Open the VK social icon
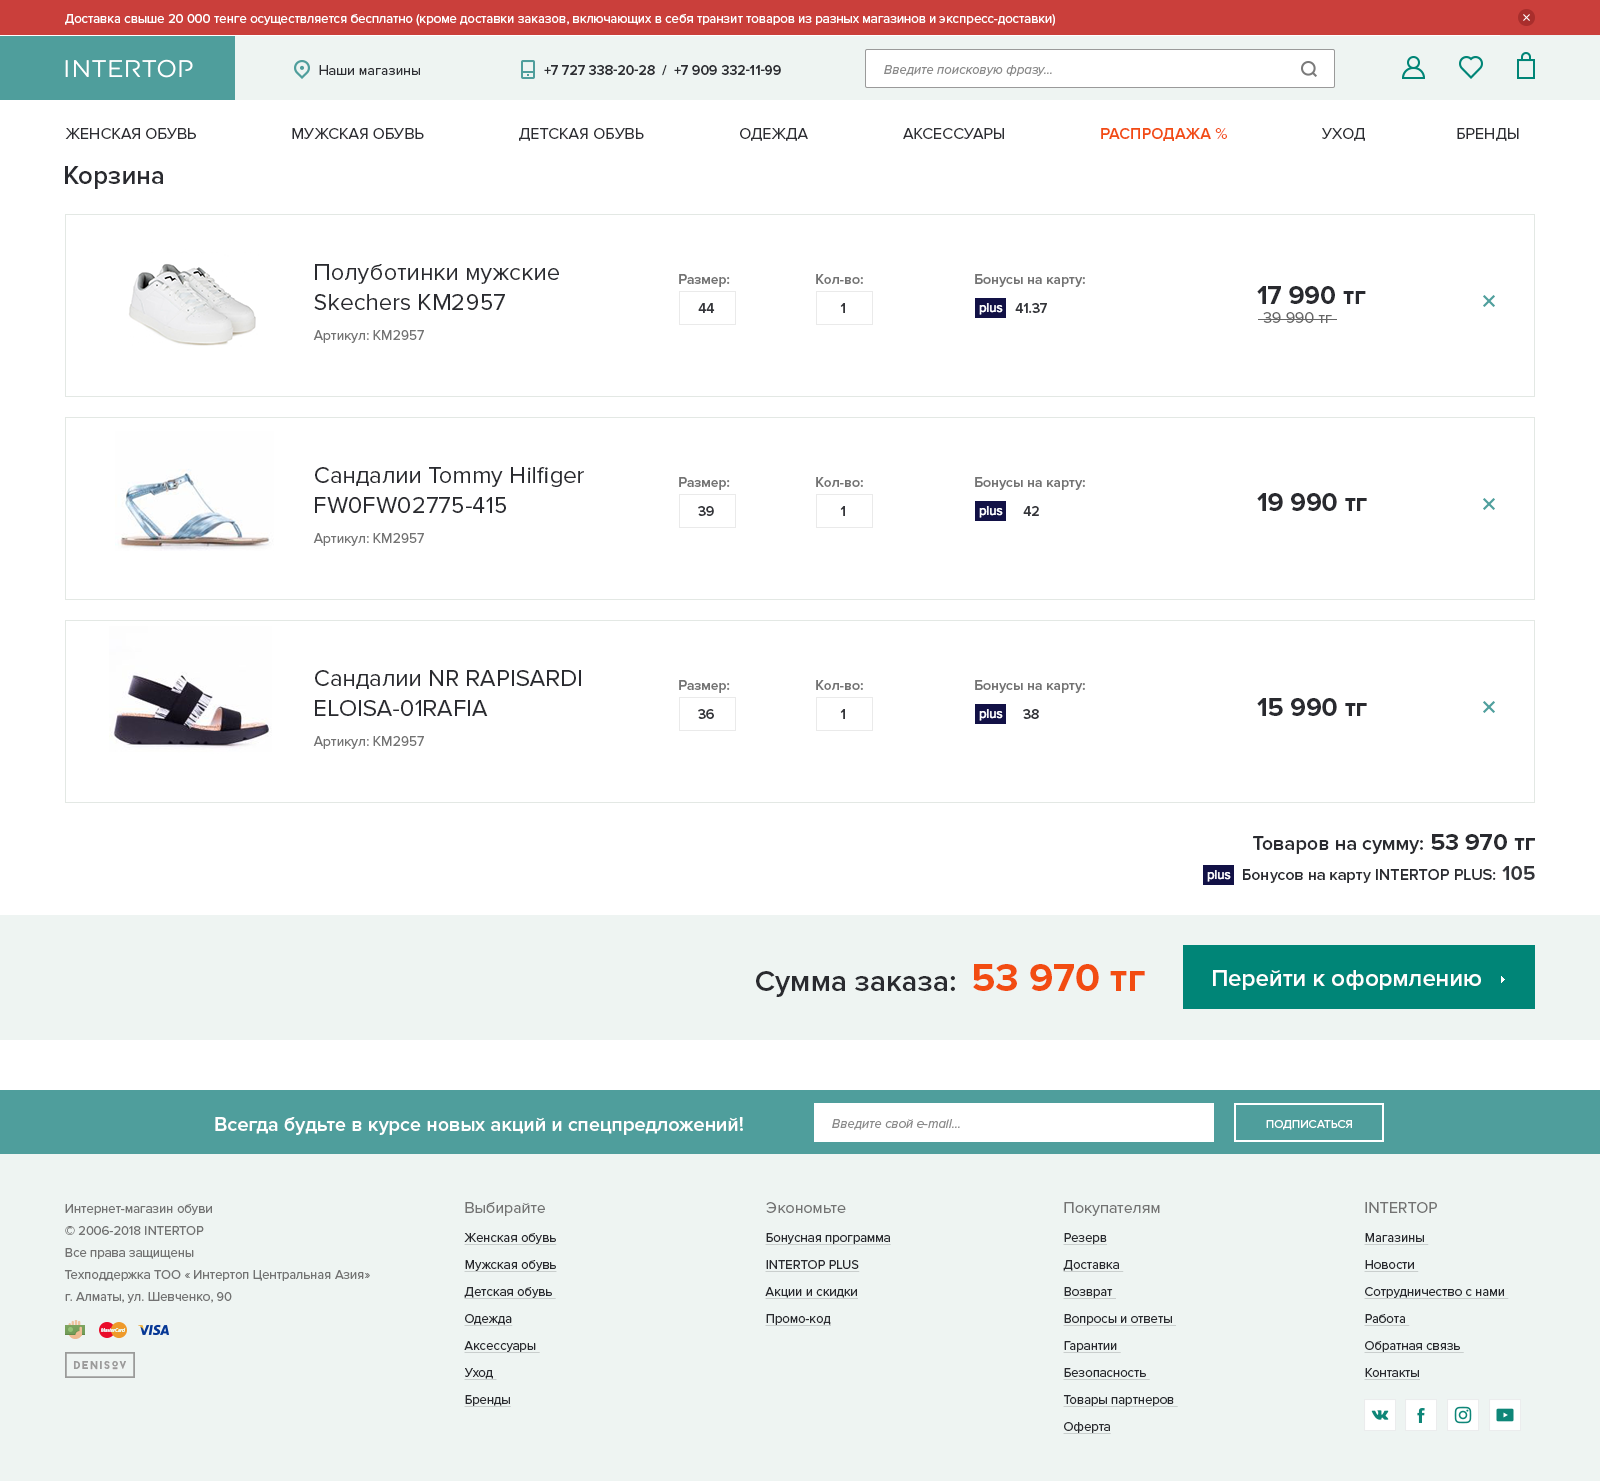The height and width of the screenshot is (1481, 1600). point(1380,1415)
